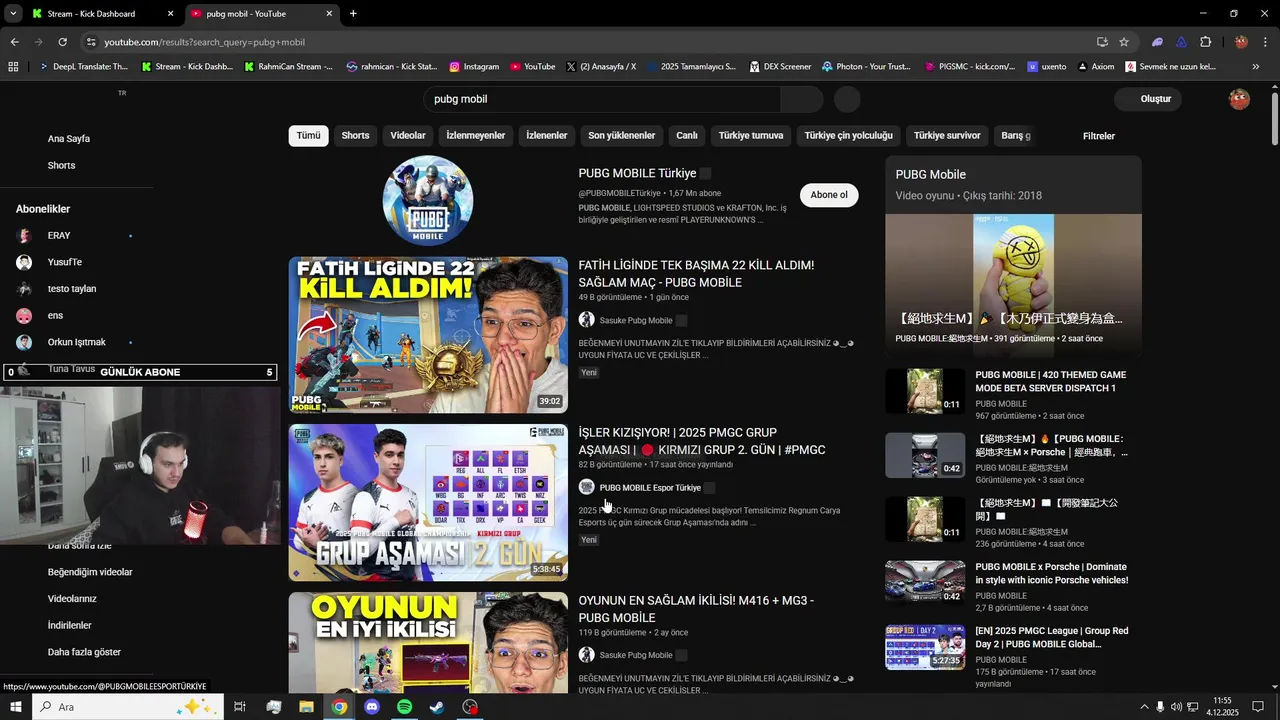Open the Chrome extensions puzzle icon
Screen dimensions: 1280x720
pos(1205,42)
